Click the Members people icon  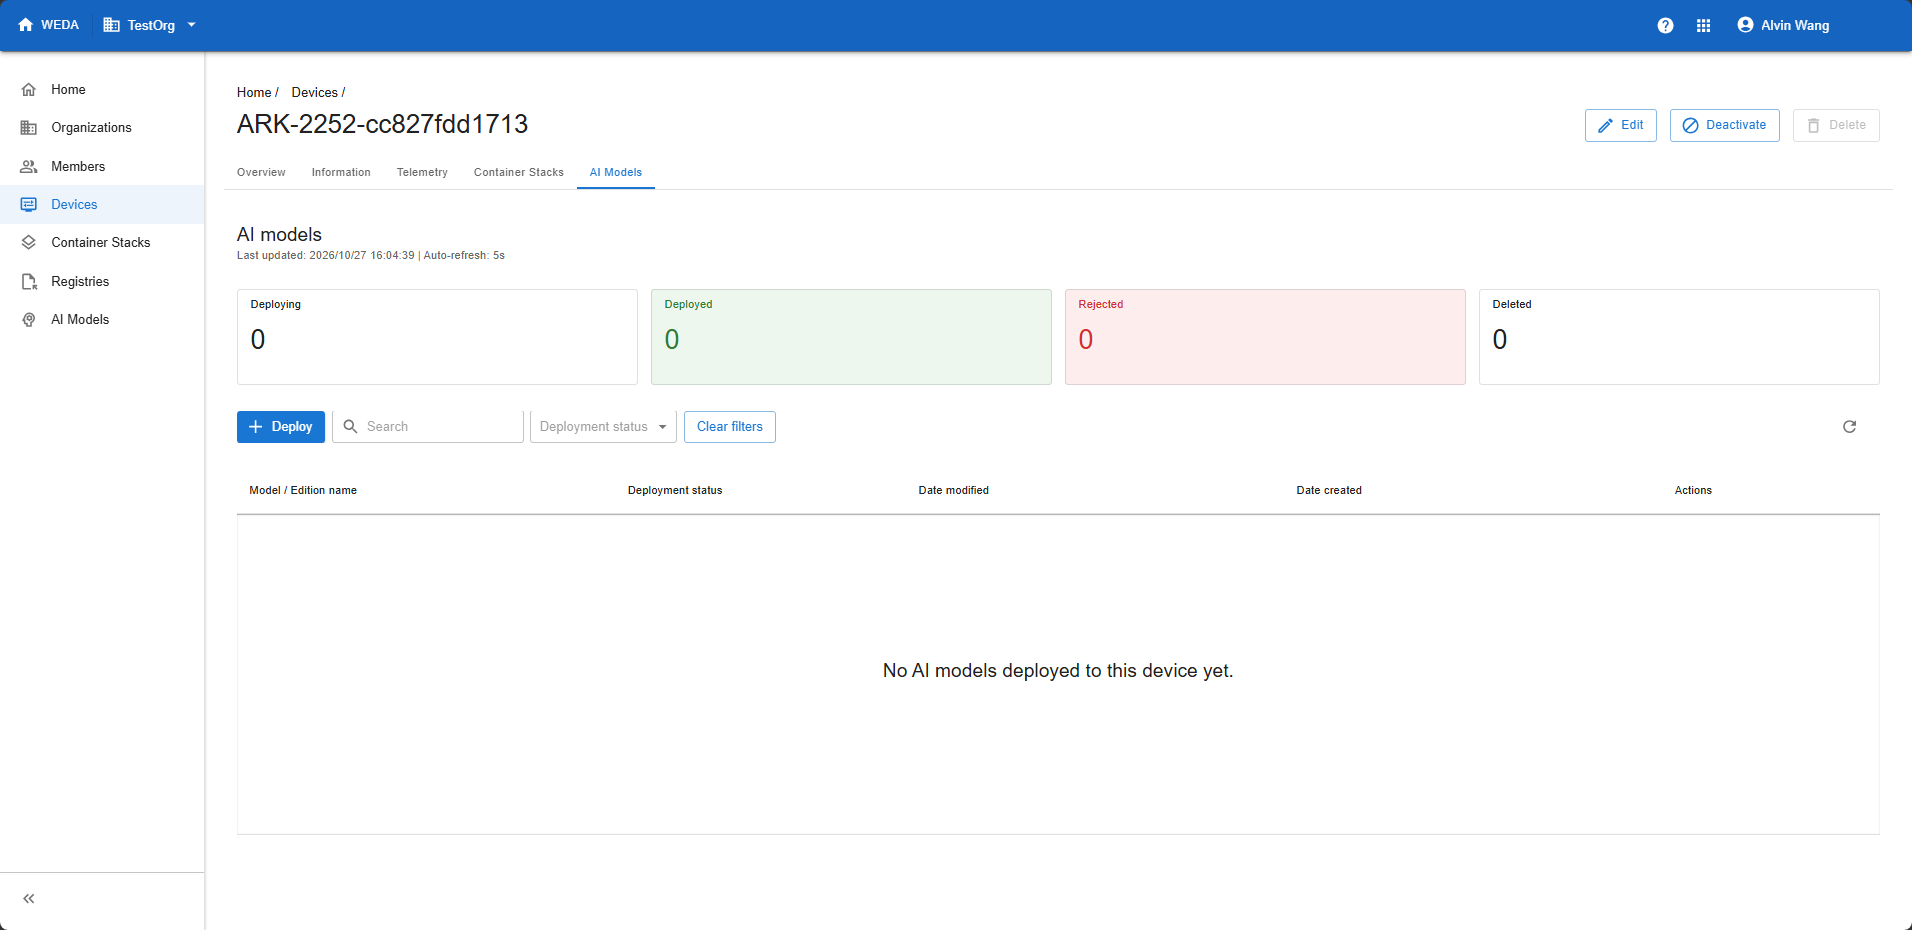coord(29,166)
